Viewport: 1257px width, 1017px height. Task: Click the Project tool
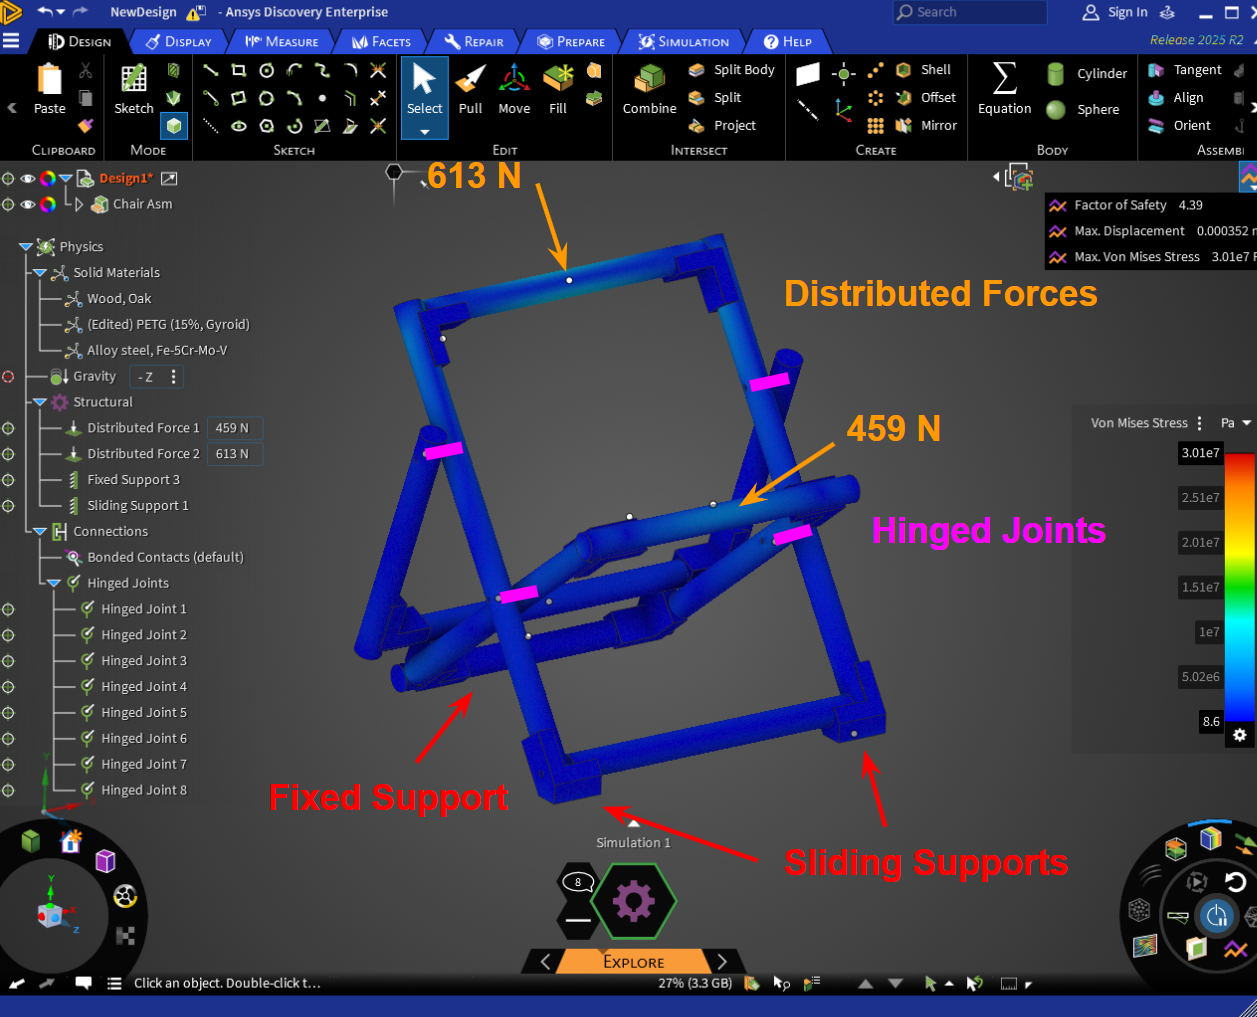click(722, 126)
